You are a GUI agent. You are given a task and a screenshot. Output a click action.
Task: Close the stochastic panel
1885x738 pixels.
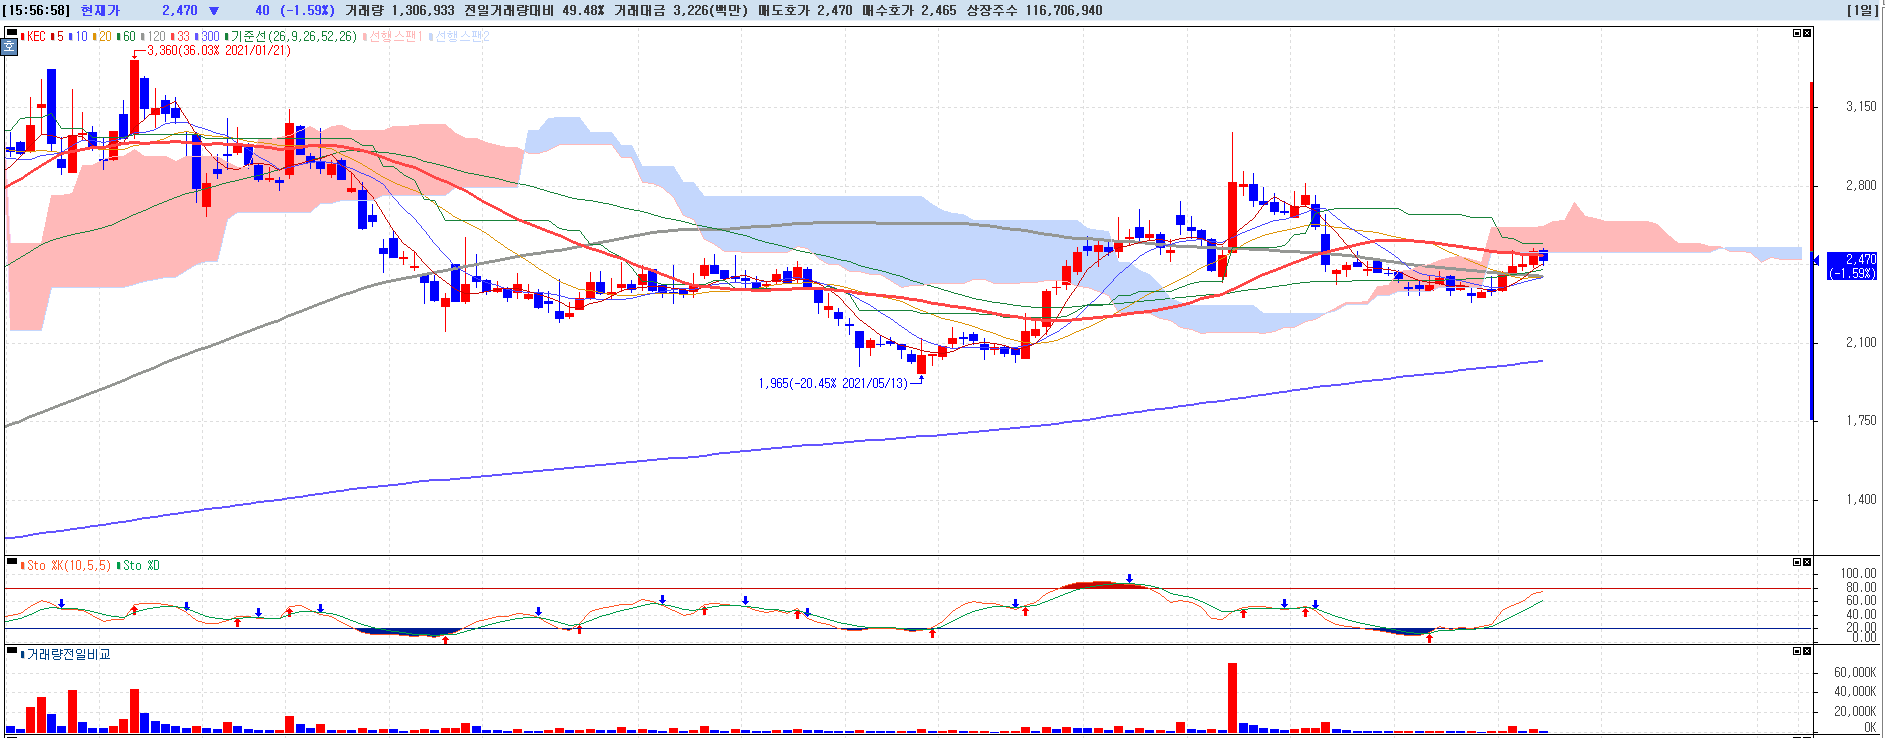(x=1806, y=562)
